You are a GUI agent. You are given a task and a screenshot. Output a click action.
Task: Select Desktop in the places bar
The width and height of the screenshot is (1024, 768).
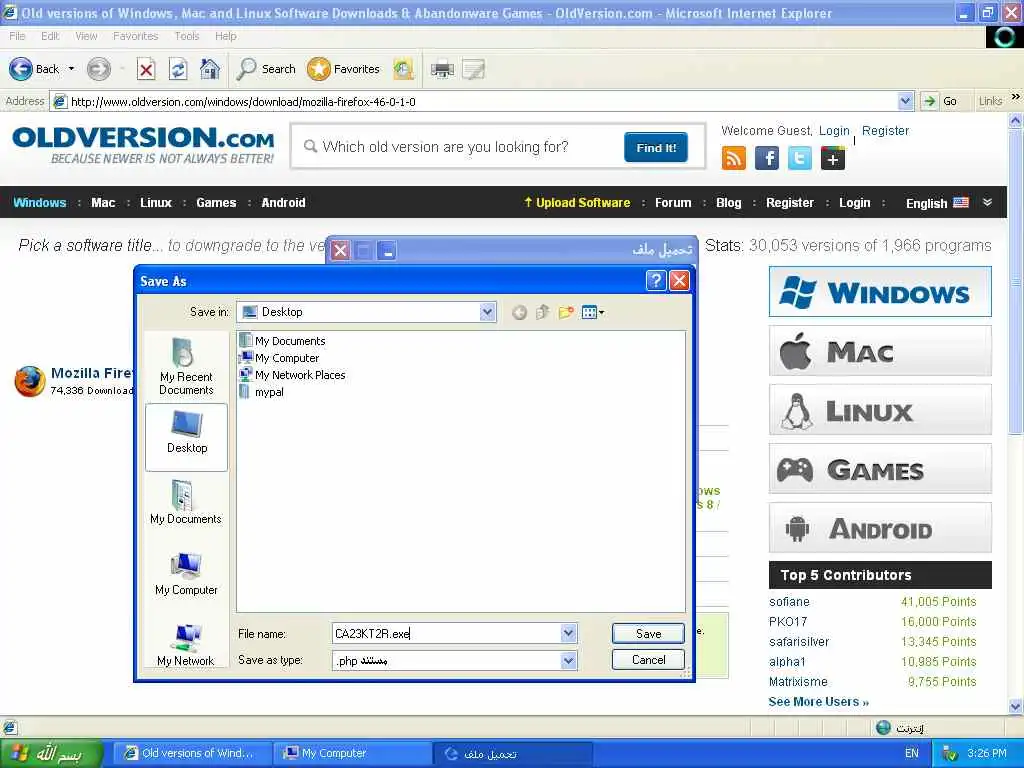(x=186, y=437)
